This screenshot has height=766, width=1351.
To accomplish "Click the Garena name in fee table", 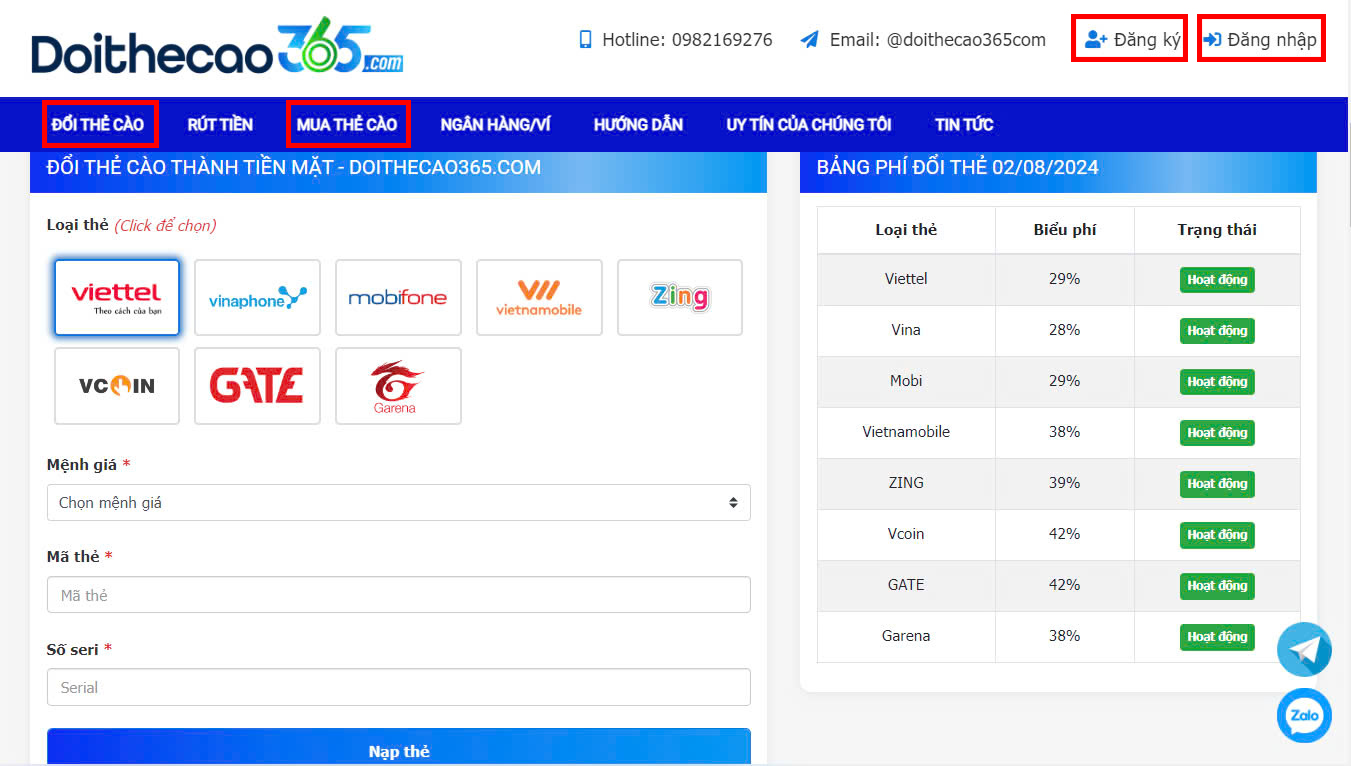I will point(906,636).
